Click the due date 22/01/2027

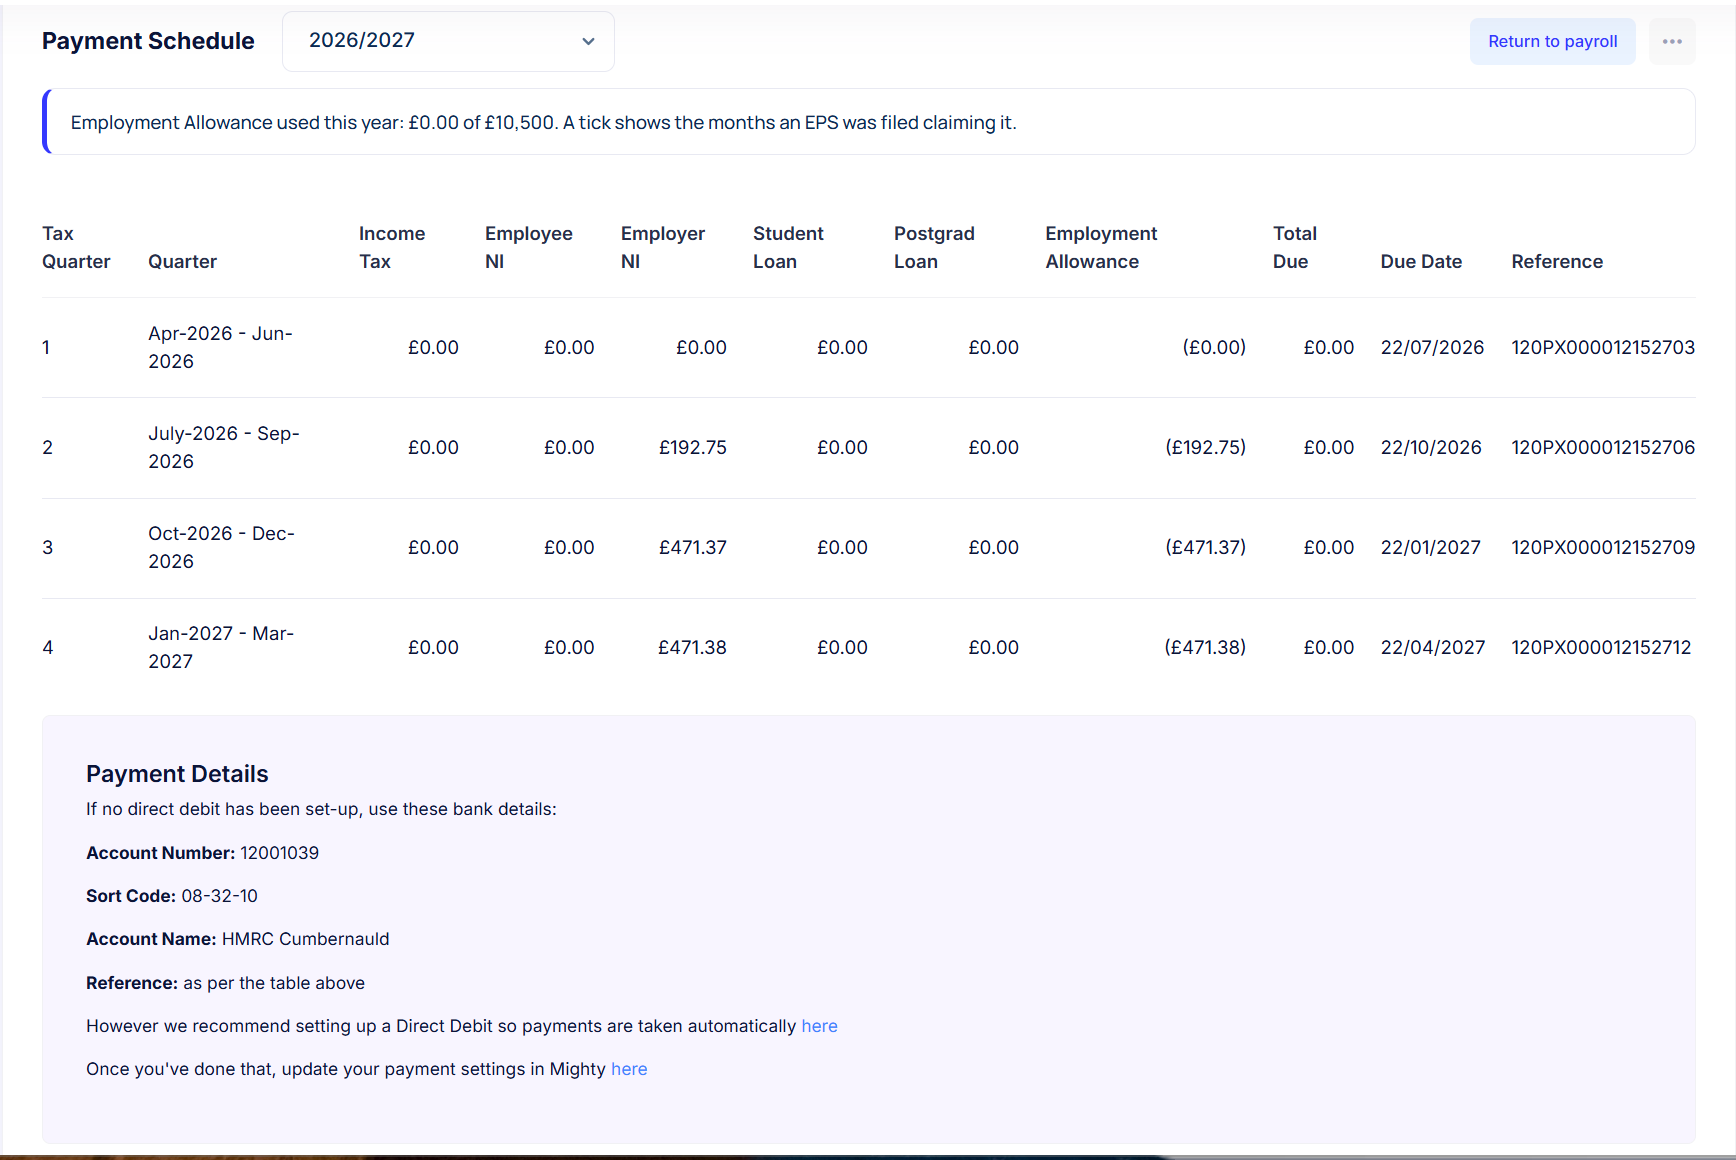point(1430,547)
